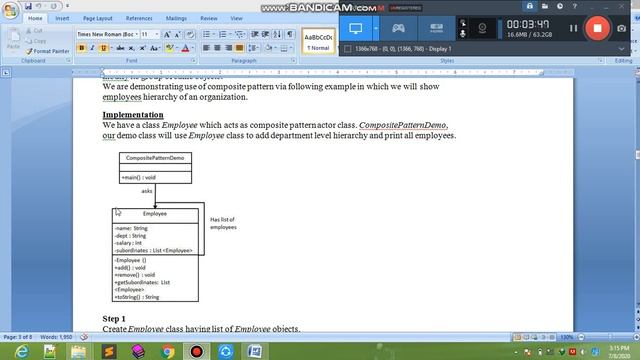The width and height of the screenshot is (640, 360).
Task: Increase the paragraph indent
Action: click(265, 34)
